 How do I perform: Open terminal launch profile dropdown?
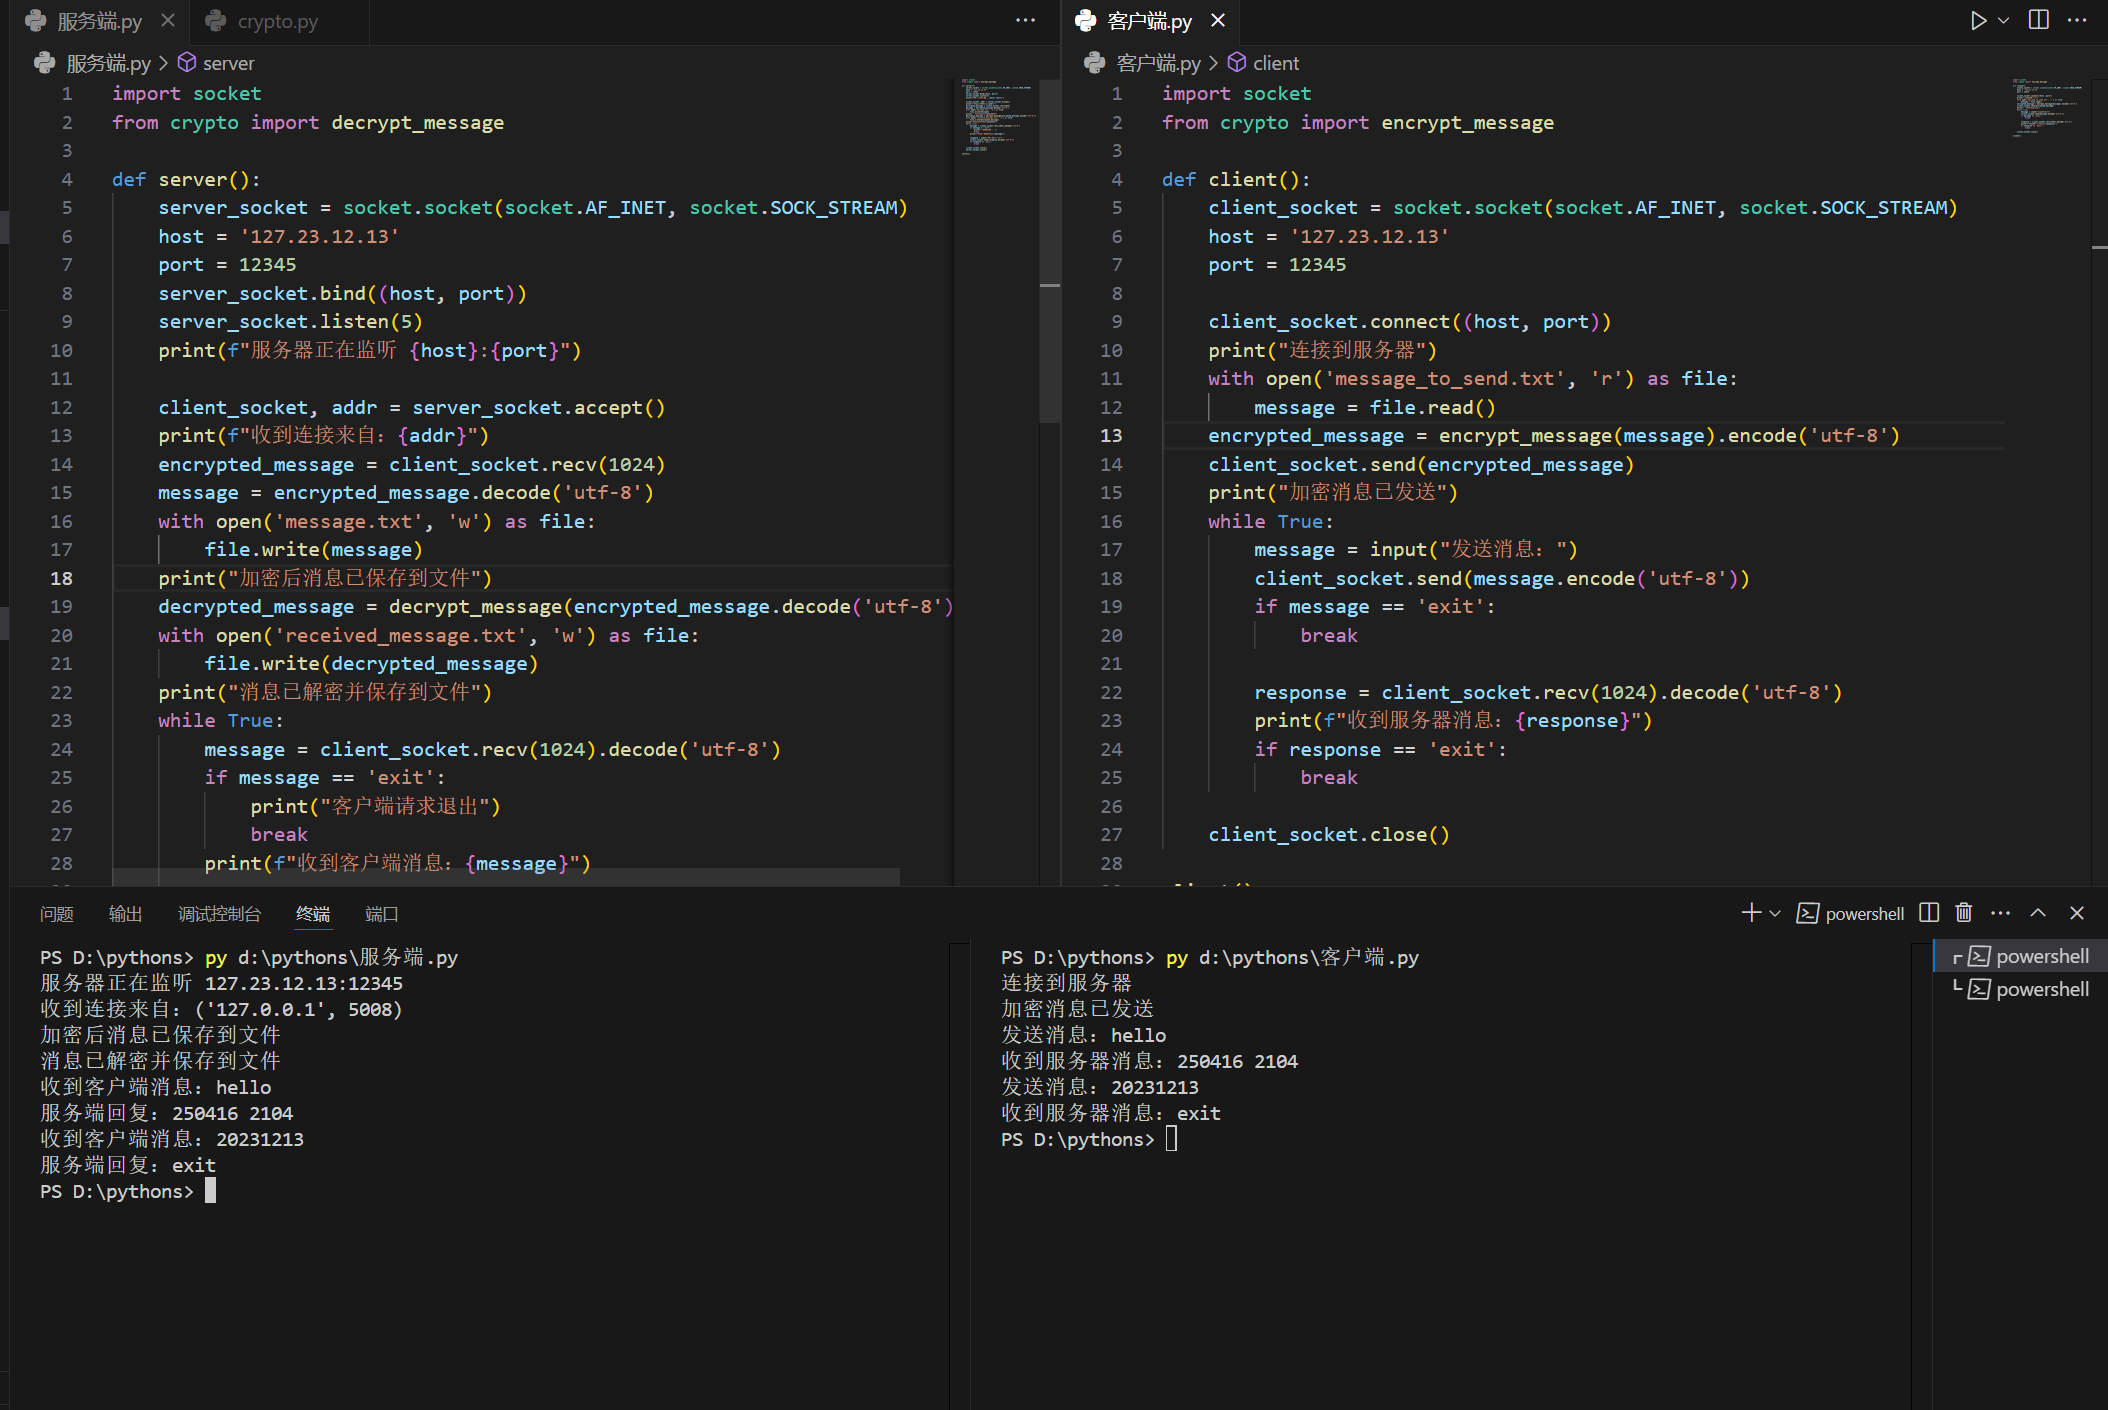(x=1776, y=913)
